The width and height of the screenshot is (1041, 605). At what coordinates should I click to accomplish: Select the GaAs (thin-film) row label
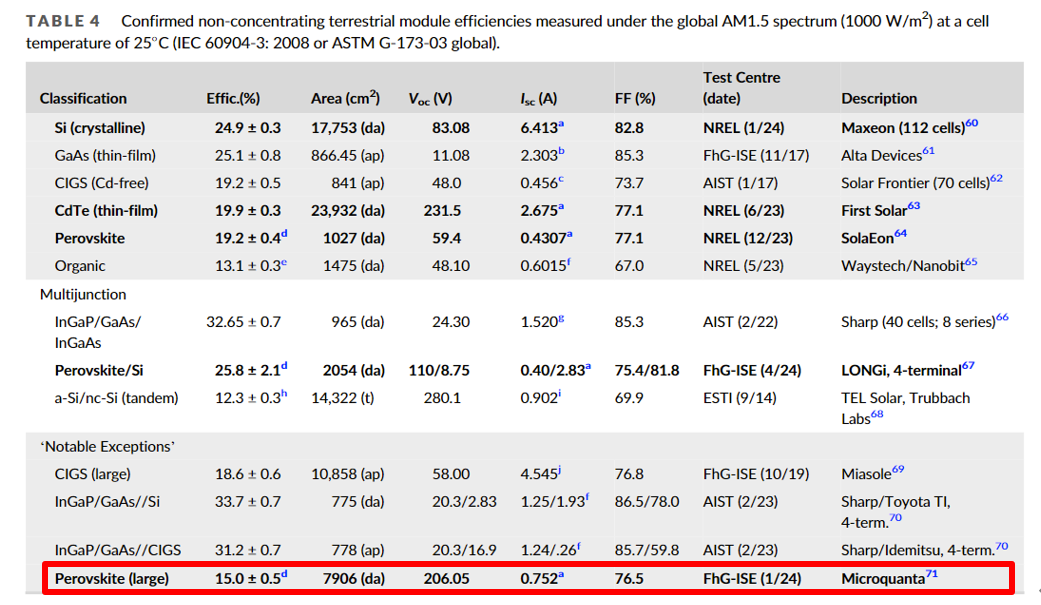pyautogui.click(x=105, y=155)
